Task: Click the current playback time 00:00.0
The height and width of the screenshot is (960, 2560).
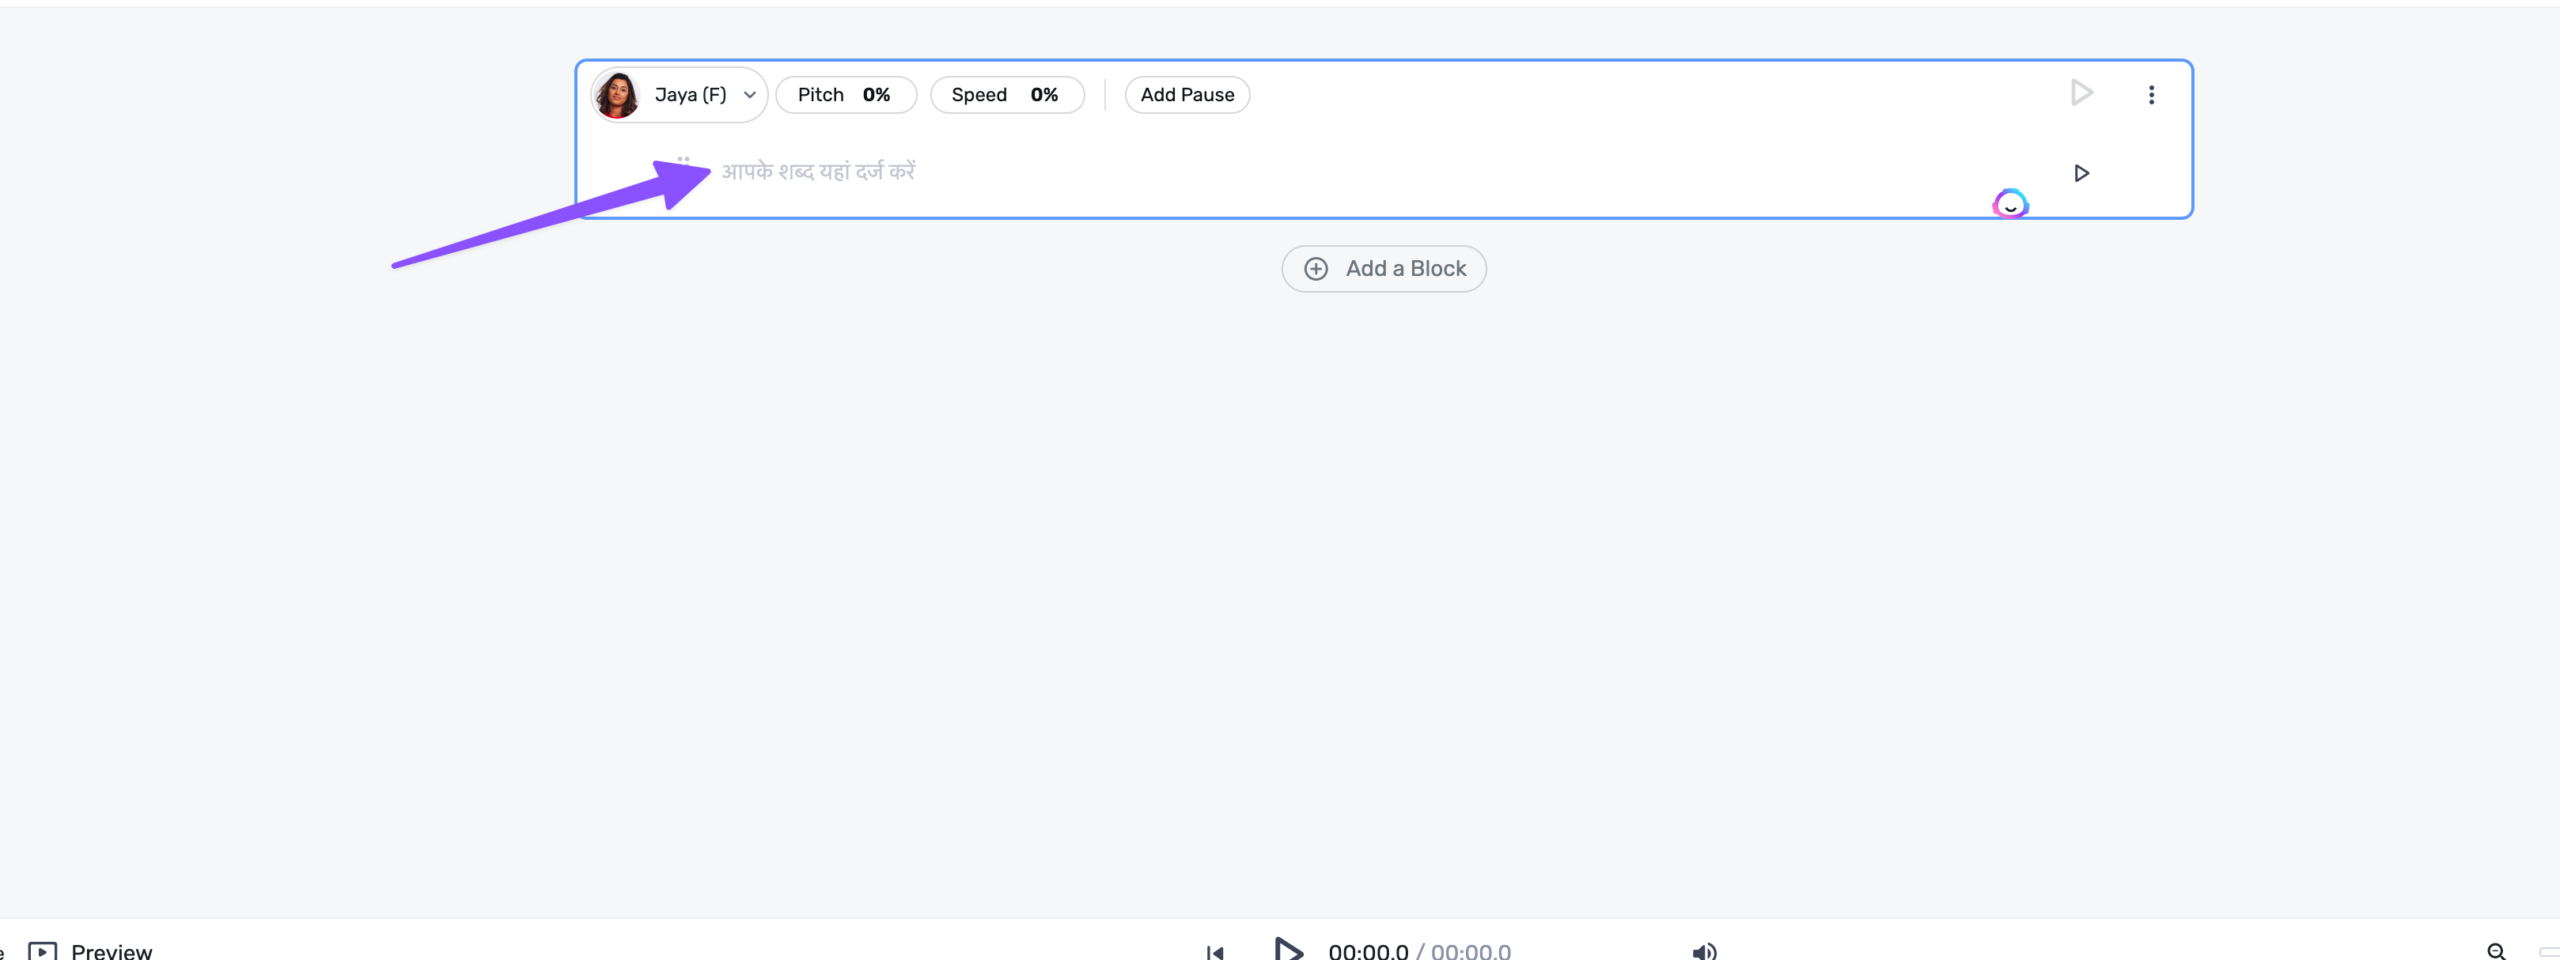Action: point(1367,951)
